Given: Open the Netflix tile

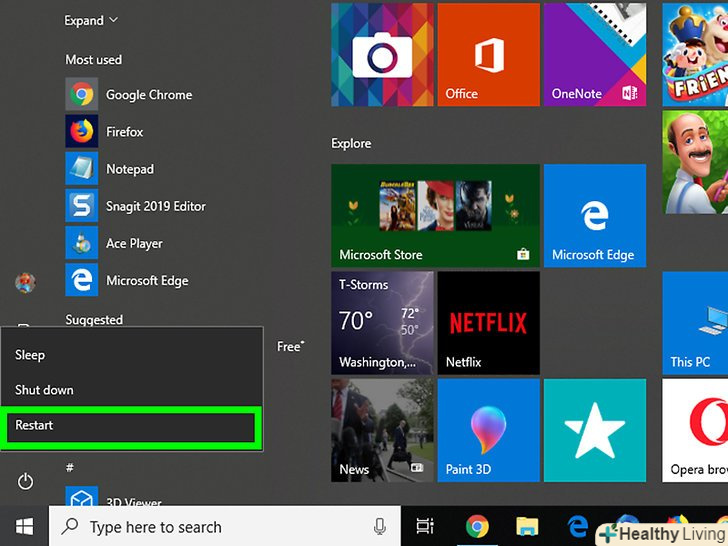Looking at the screenshot, I should pos(488,324).
